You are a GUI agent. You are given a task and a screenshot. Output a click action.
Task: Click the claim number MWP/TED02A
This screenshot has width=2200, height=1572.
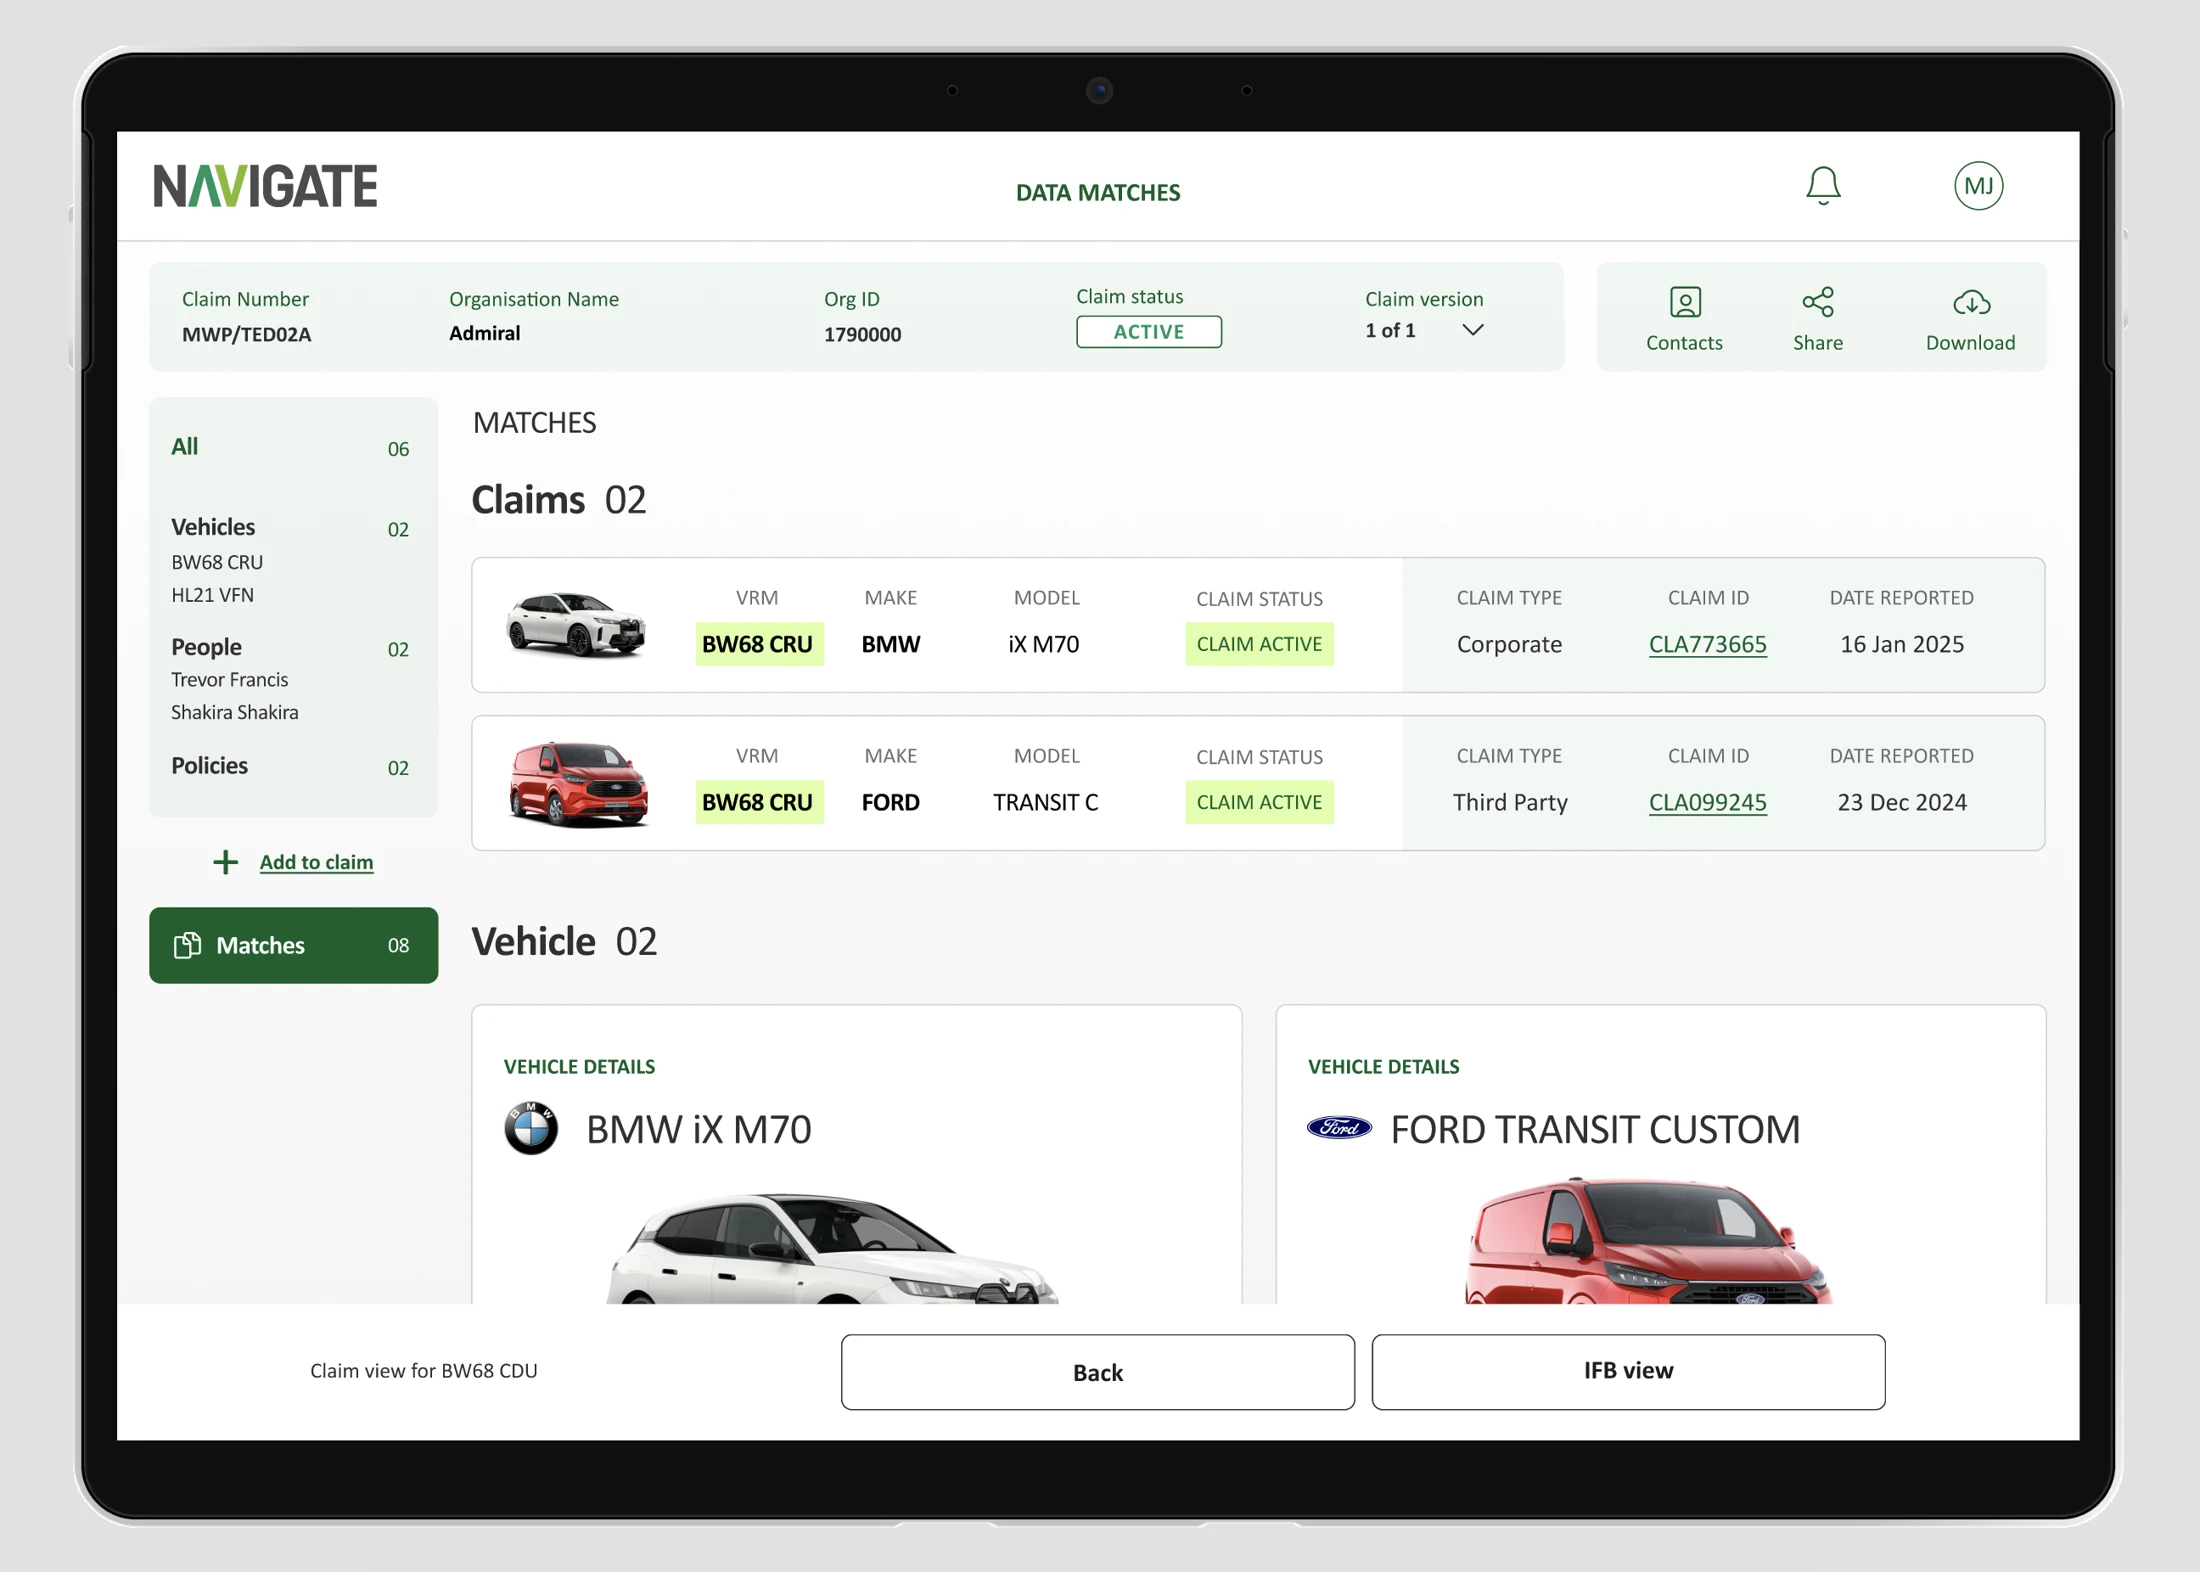pos(246,334)
